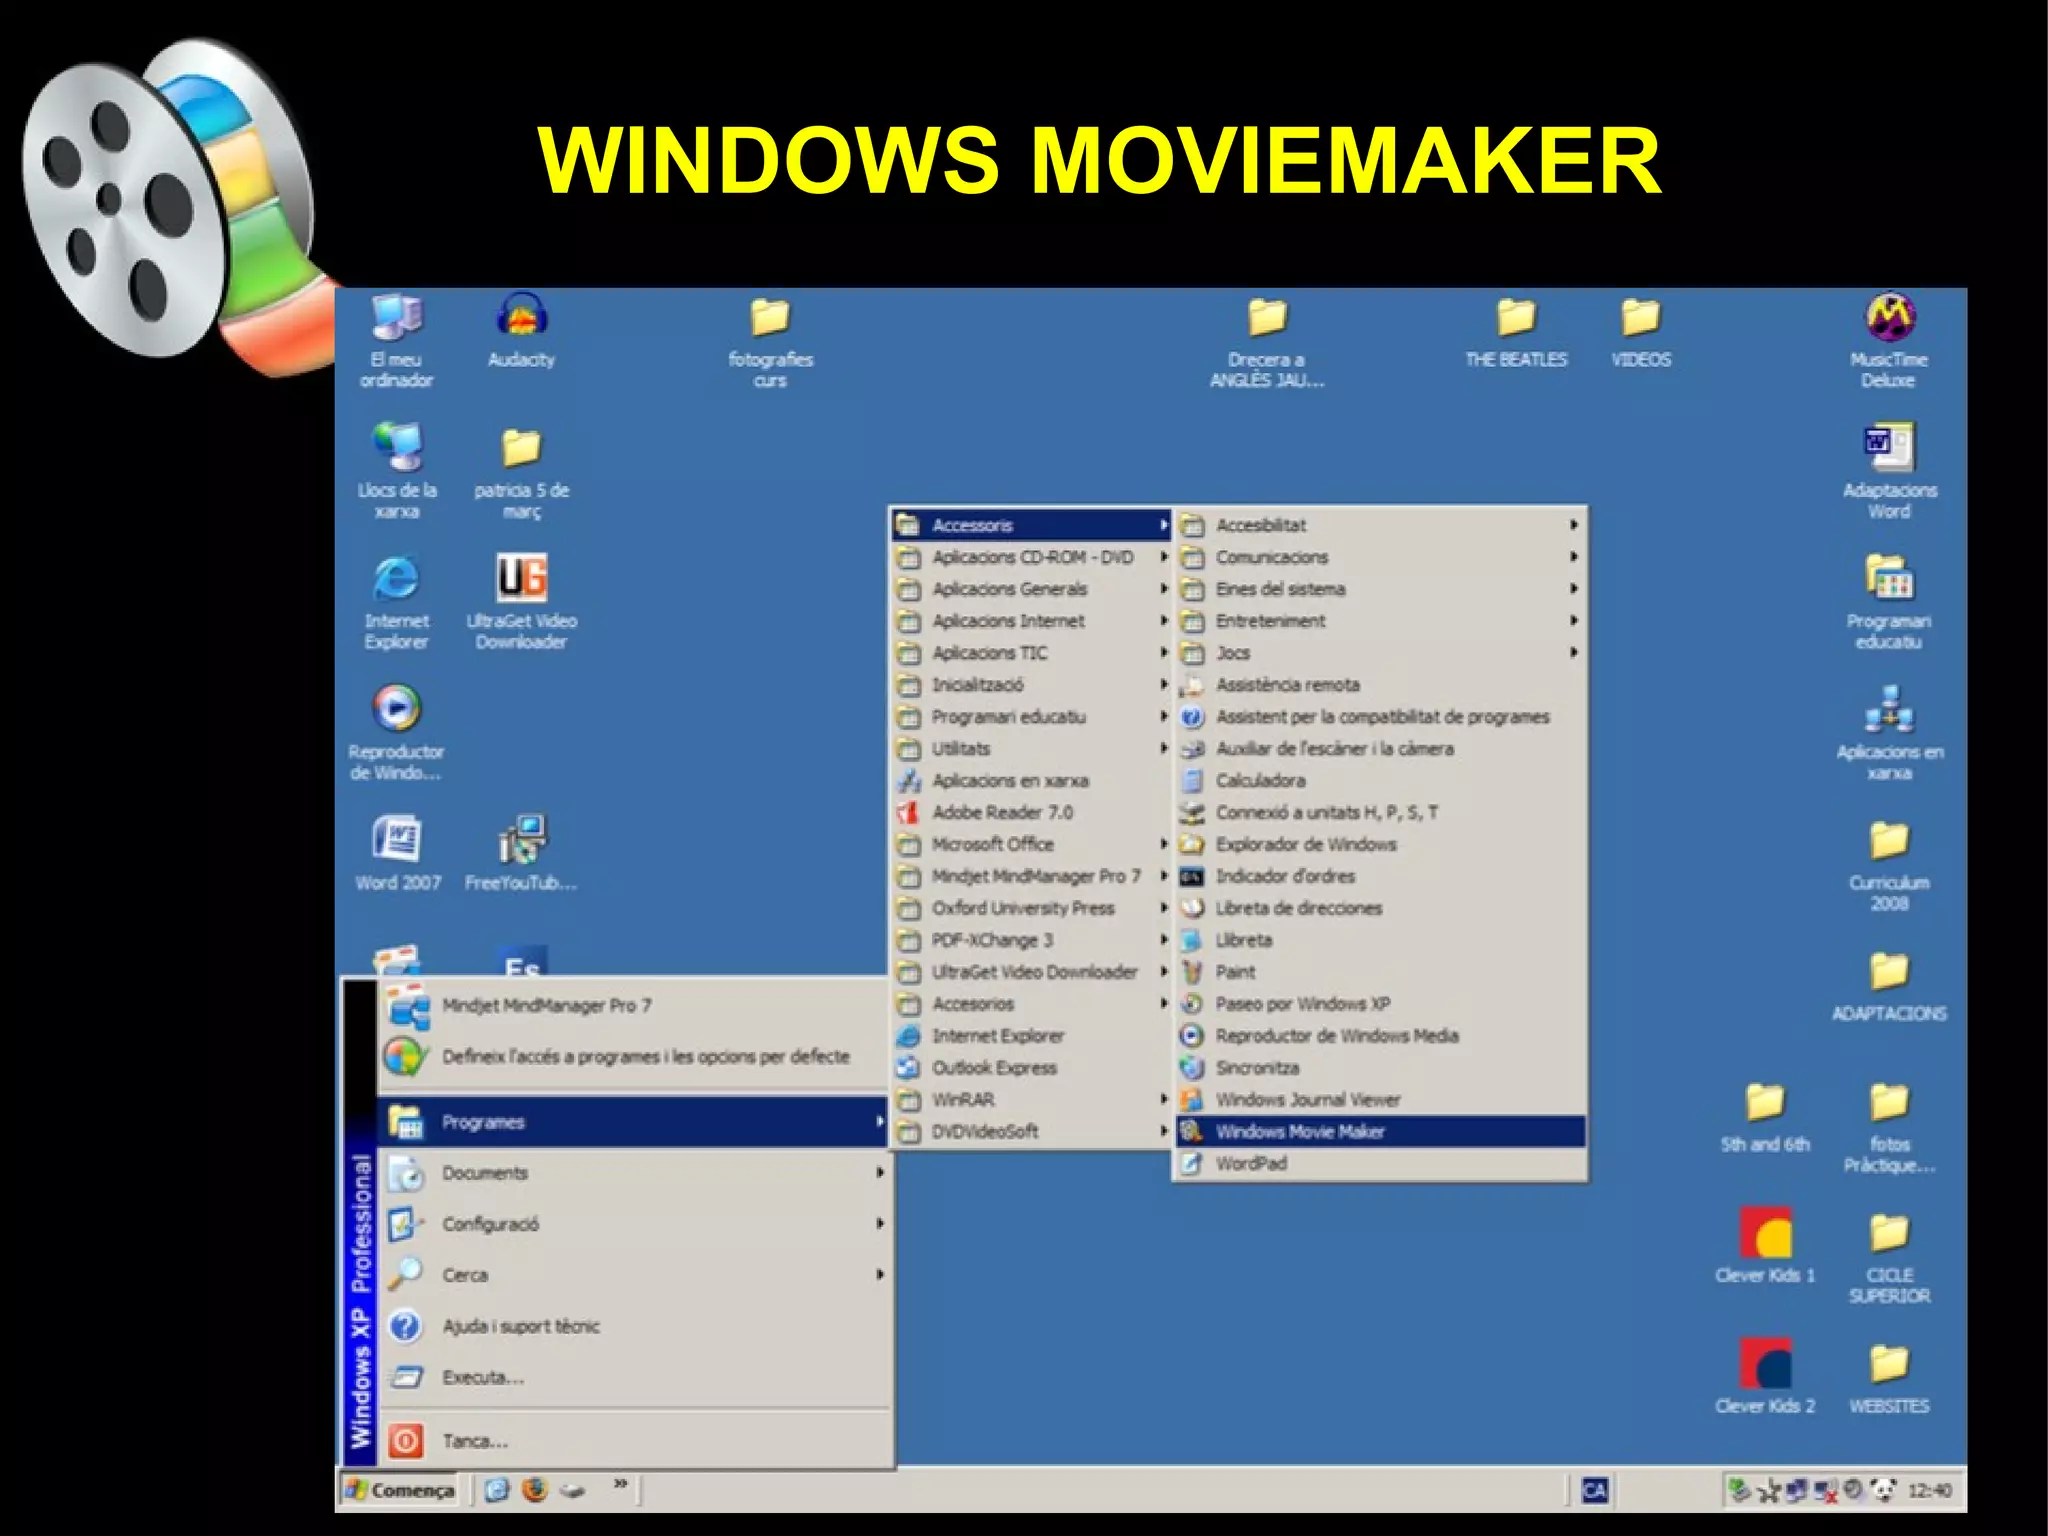Open VIDEOS desktop folder
Viewport: 2048px width, 1536px height.
tap(1641, 332)
